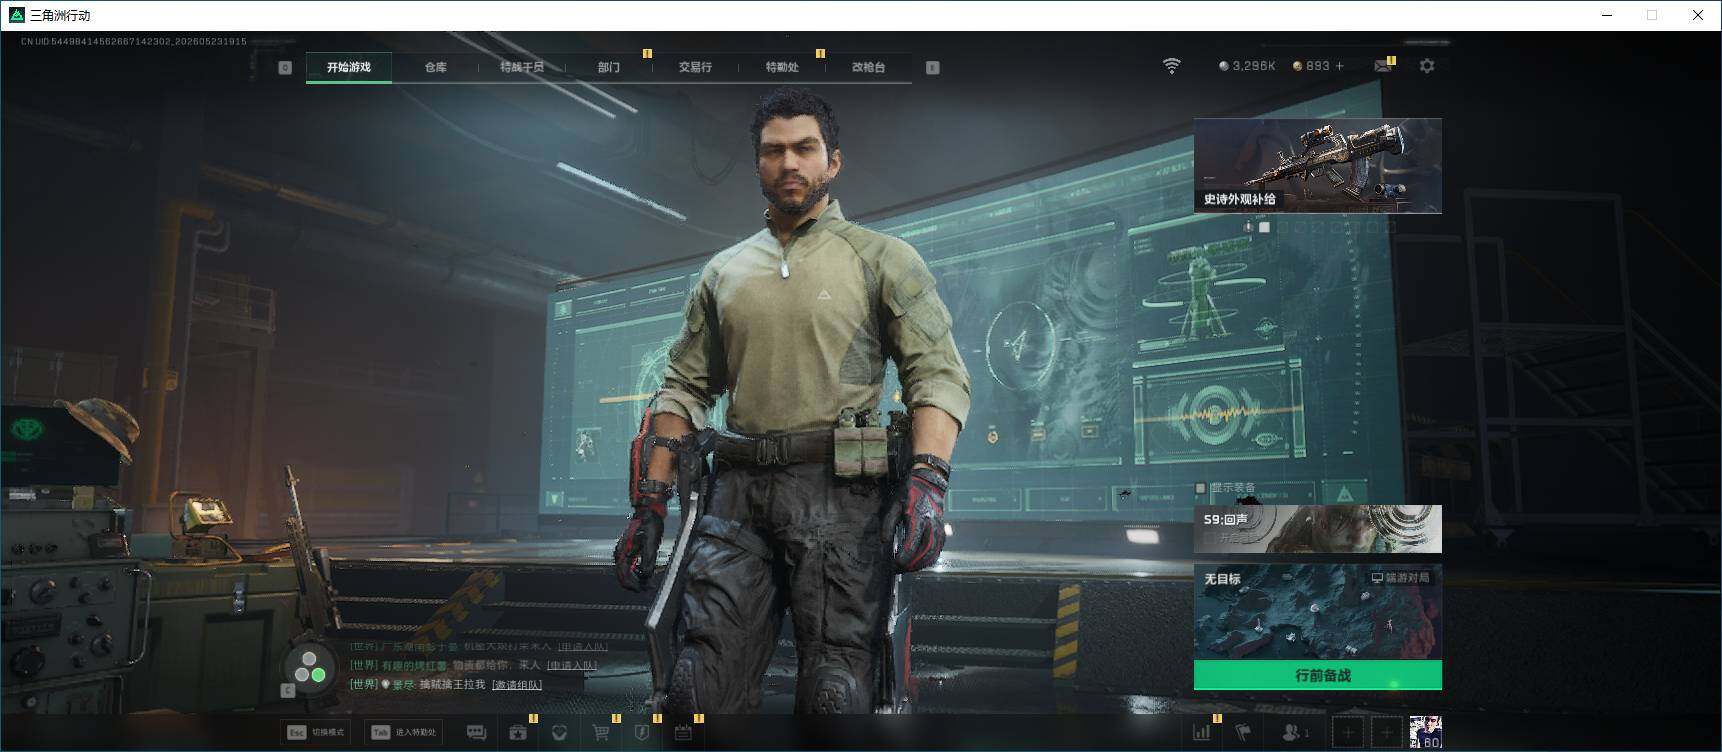Click the 三角洲行动 app icon in title bar
1722x752 pixels.
16,15
